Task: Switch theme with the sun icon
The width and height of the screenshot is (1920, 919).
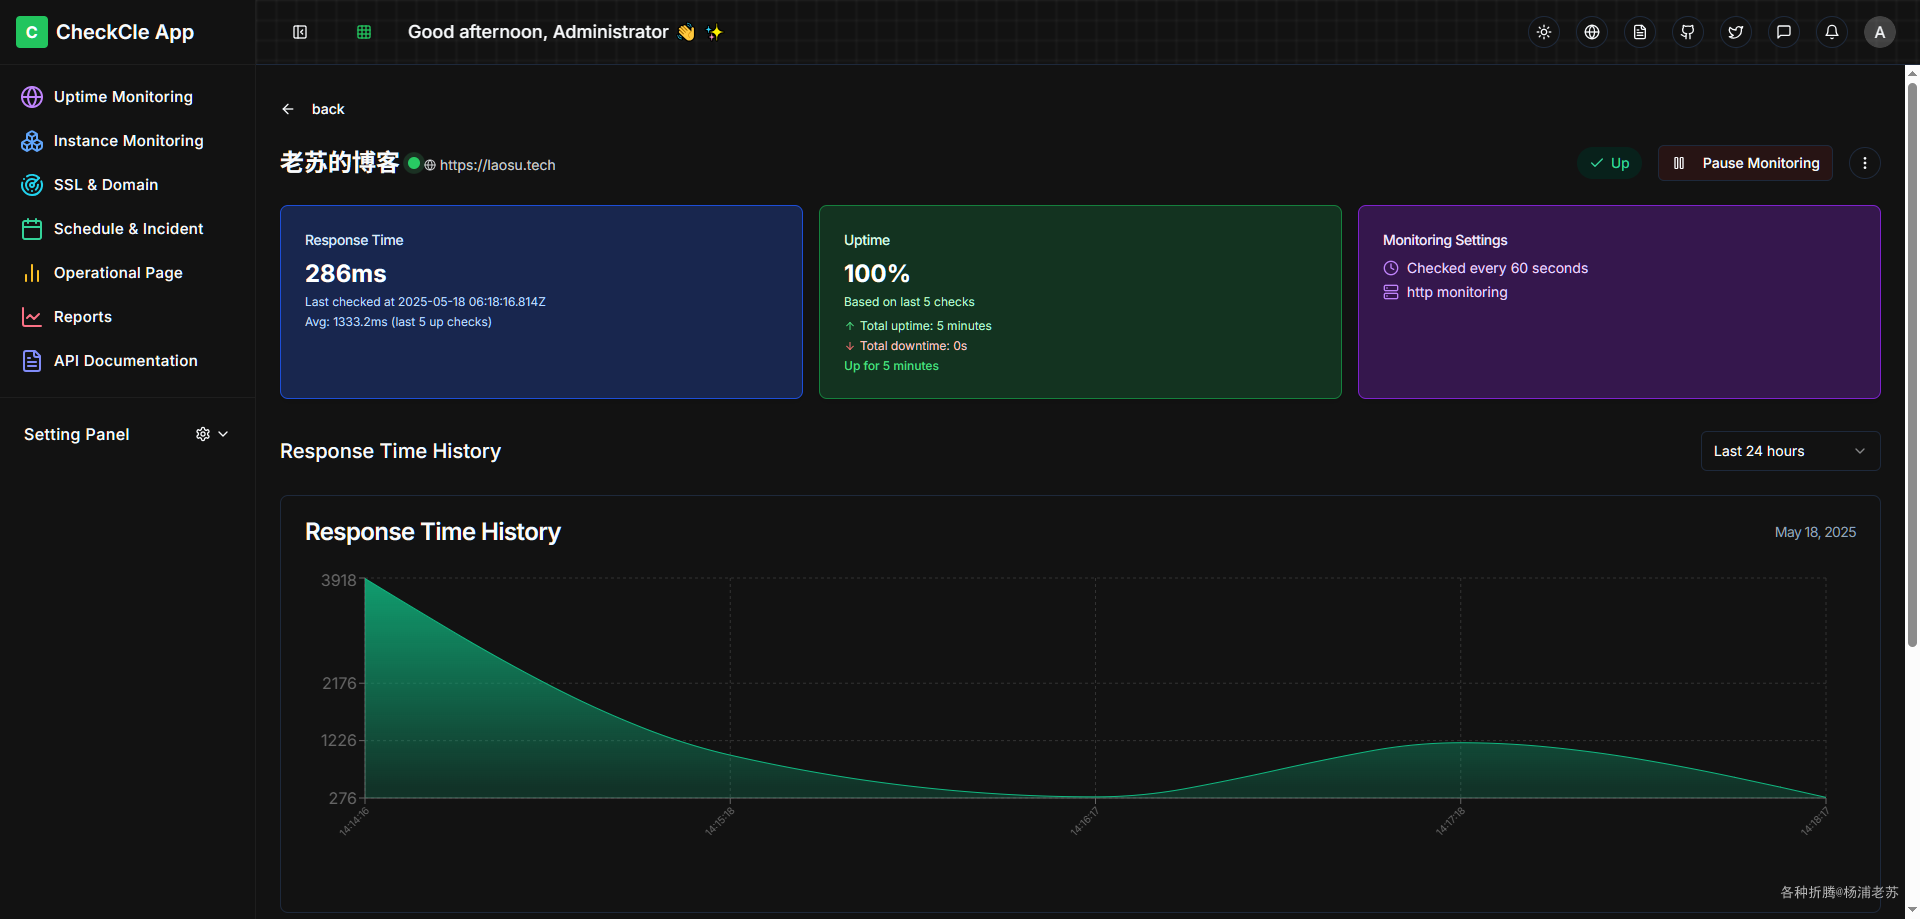Action: [x=1544, y=32]
